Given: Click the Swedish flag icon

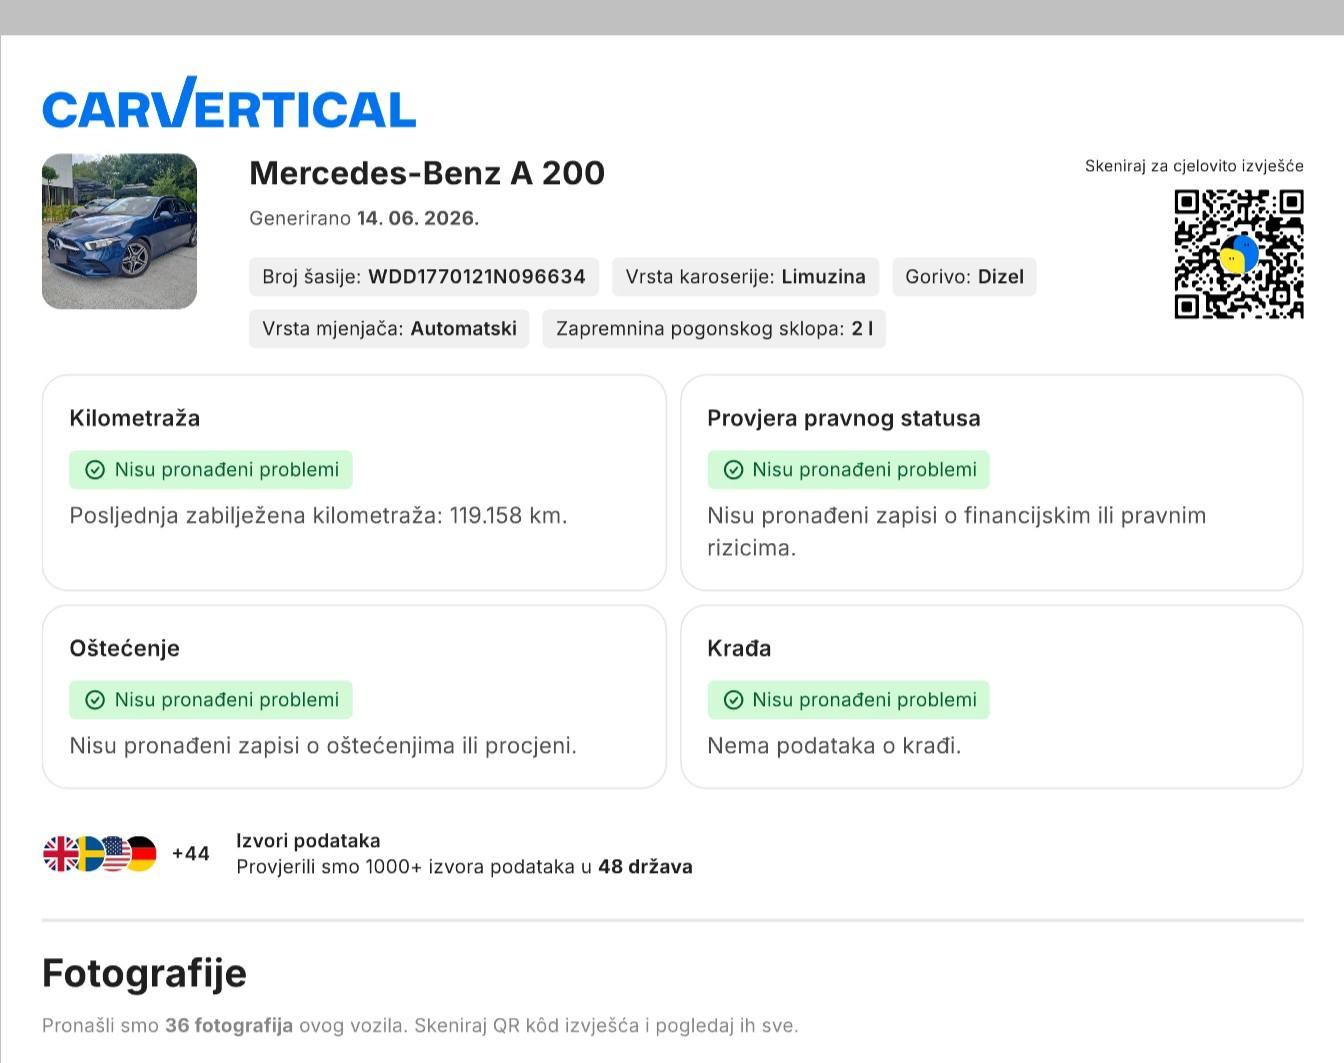Looking at the screenshot, I should click(x=88, y=854).
